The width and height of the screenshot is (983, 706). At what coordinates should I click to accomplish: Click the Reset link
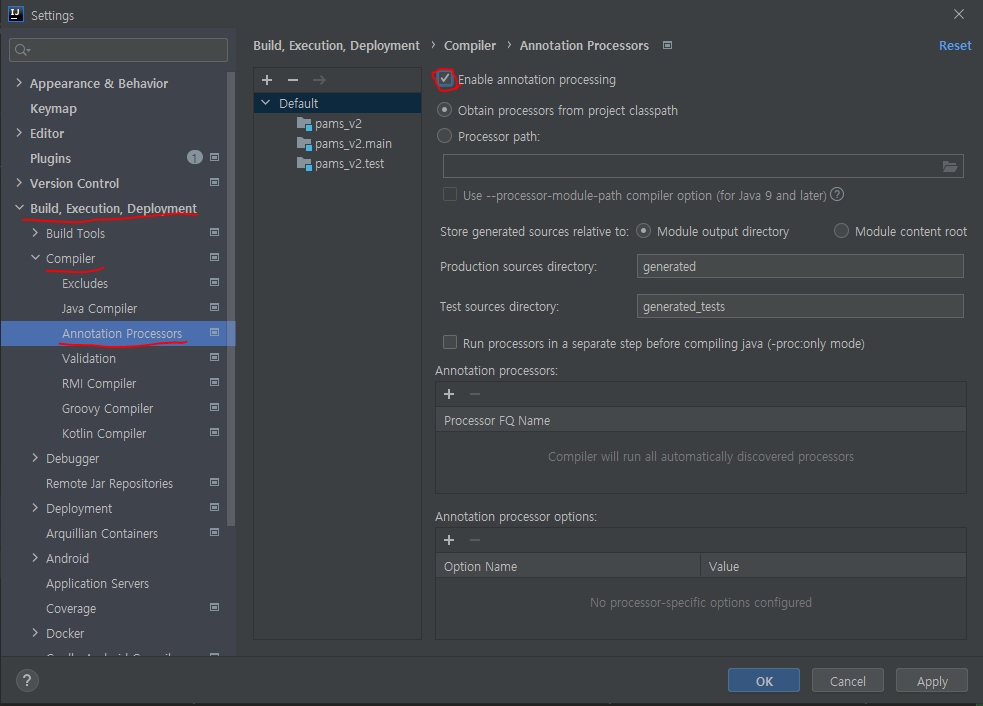(x=955, y=46)
